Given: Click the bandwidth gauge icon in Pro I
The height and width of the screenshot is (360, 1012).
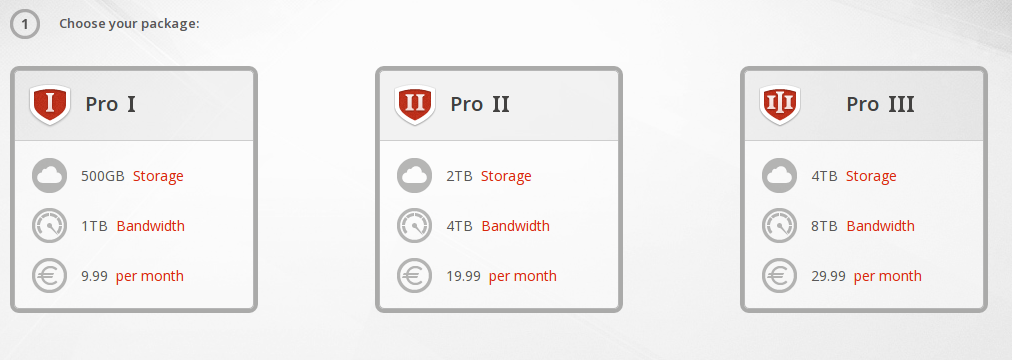Looking at the screenshot, I should (x=50, y=226).
